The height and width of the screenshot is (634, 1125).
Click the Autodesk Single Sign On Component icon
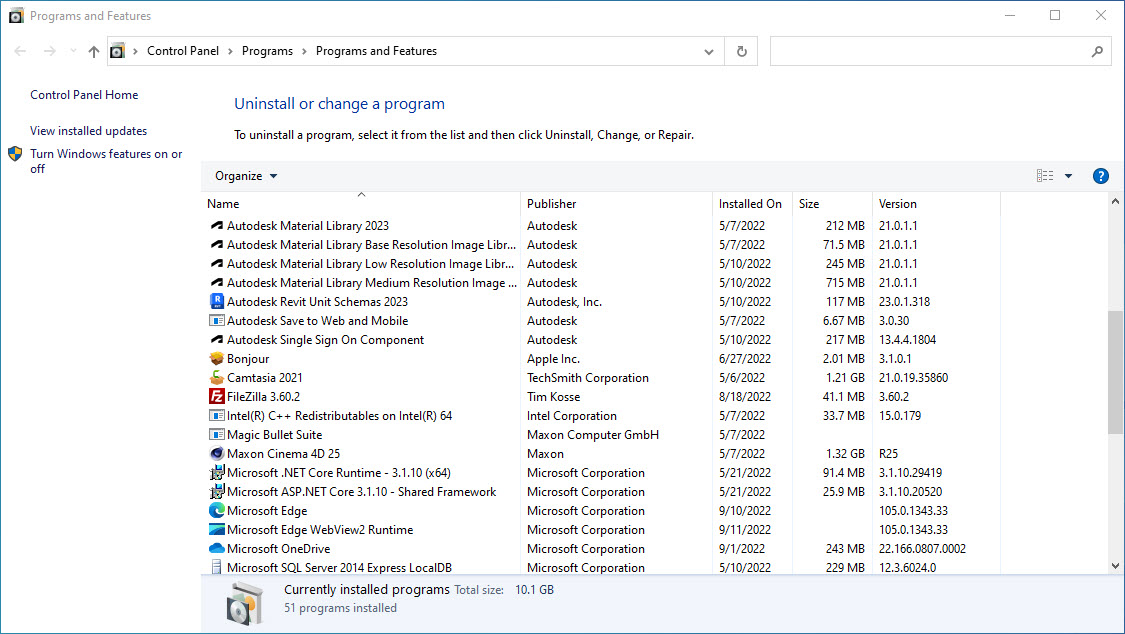(x=216, y=339)
